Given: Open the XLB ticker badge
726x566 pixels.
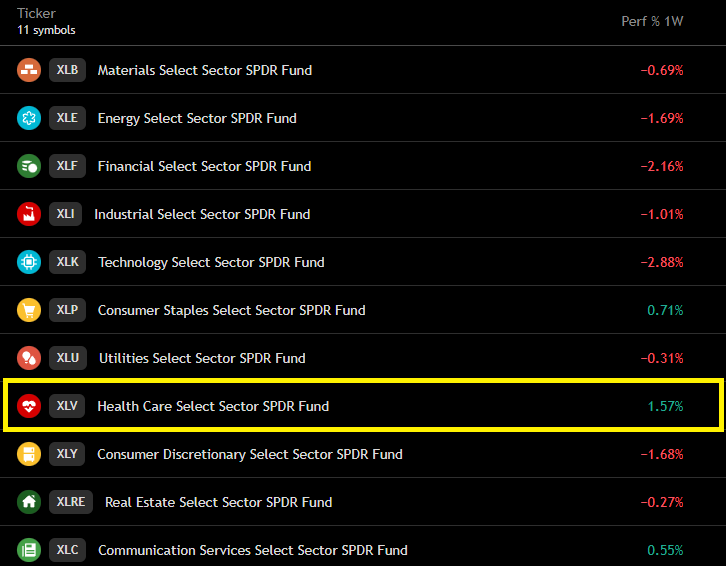Looking at the screenshot, I should [68, 70].
